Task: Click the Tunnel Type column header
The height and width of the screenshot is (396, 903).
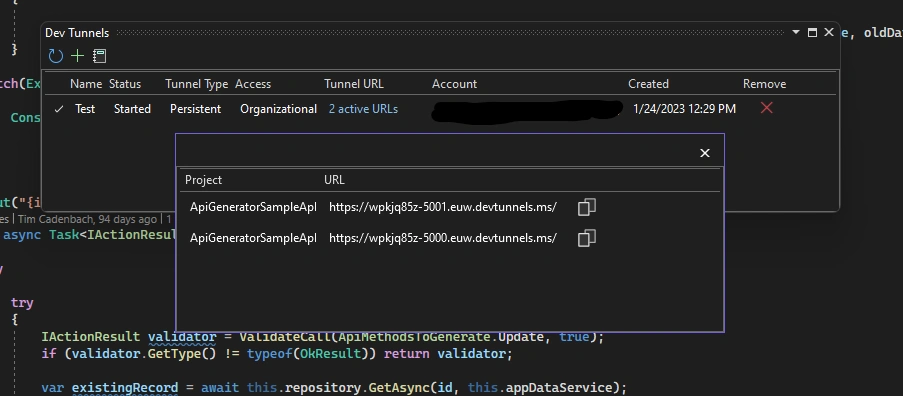Action: point(196,84)
